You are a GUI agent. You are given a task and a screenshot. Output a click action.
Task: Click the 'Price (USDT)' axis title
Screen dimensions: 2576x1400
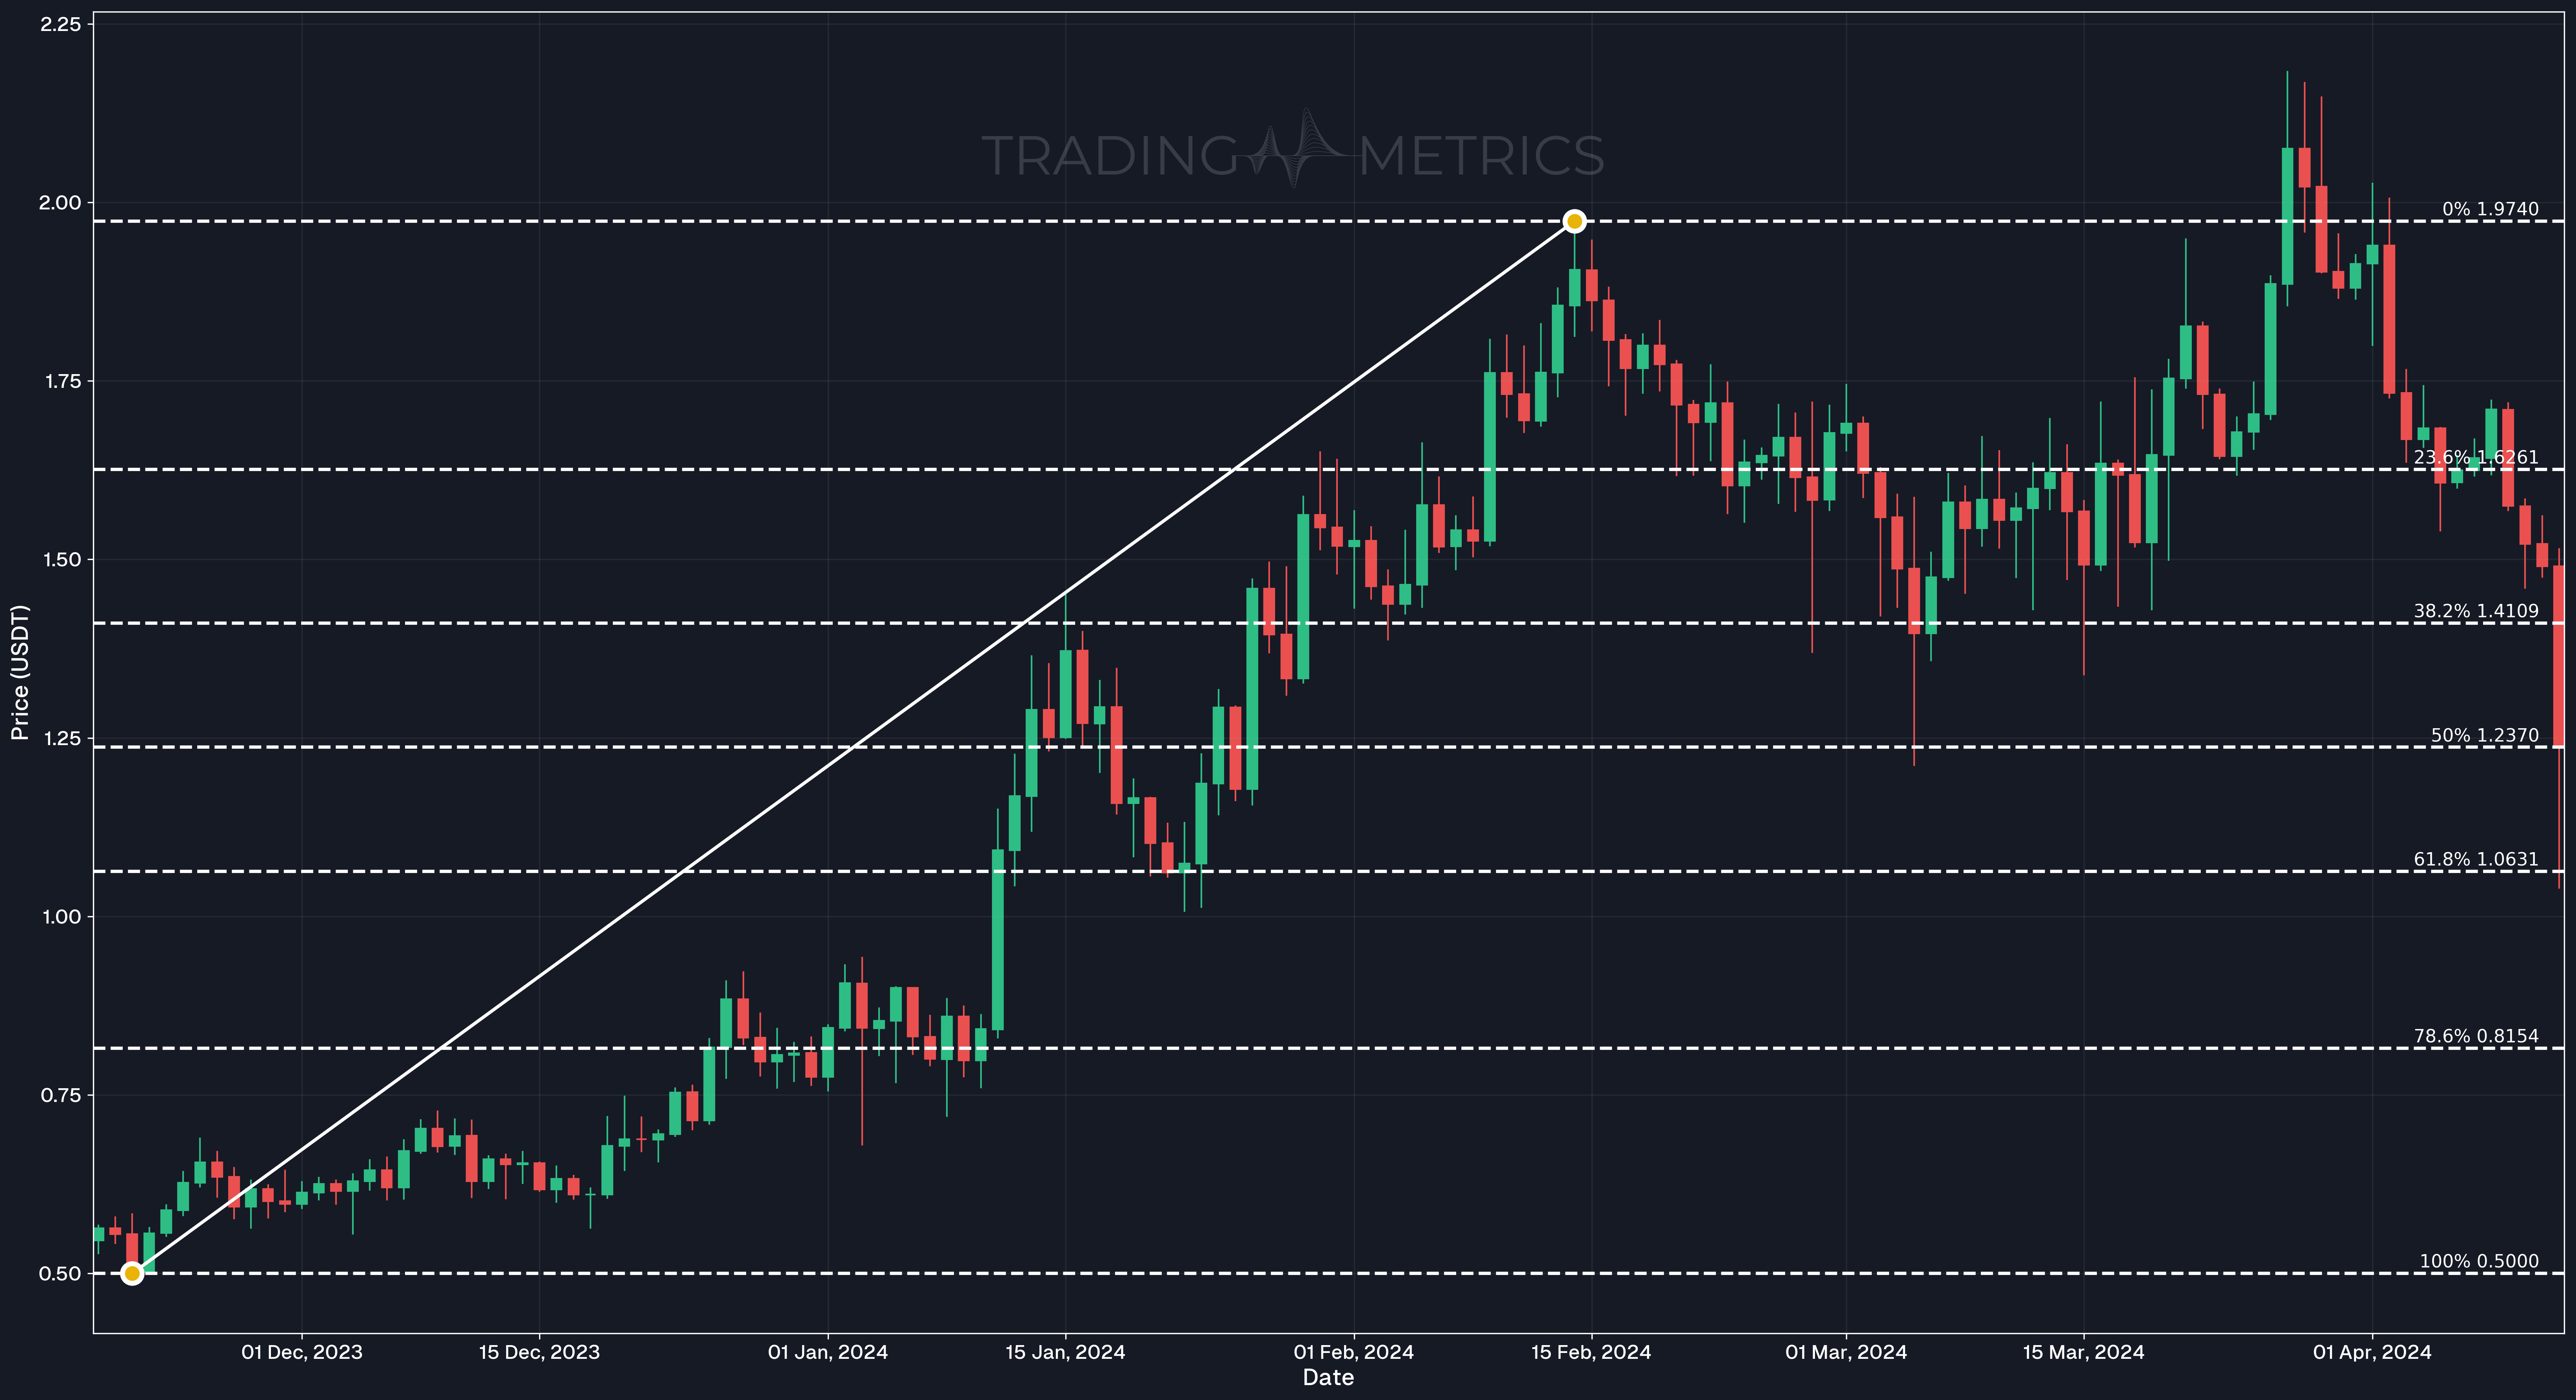[x=20, y=672]
